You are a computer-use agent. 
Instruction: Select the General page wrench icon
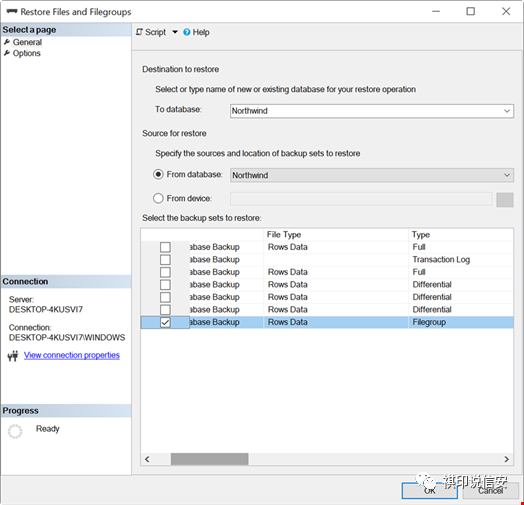point(7,42)
